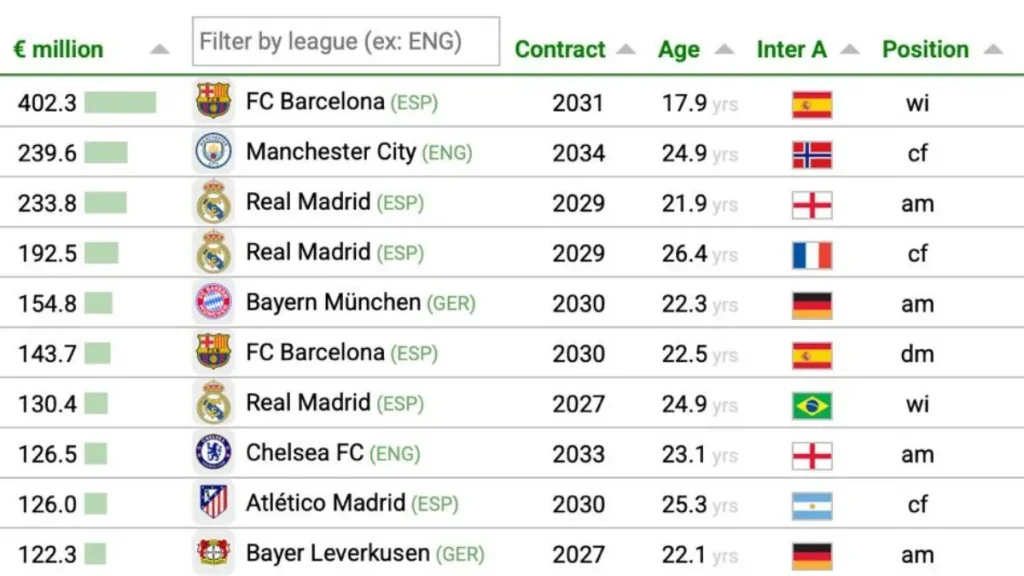Click the Chelsea FC club crest
This screenshot has height=576, width=1024.
214,452
